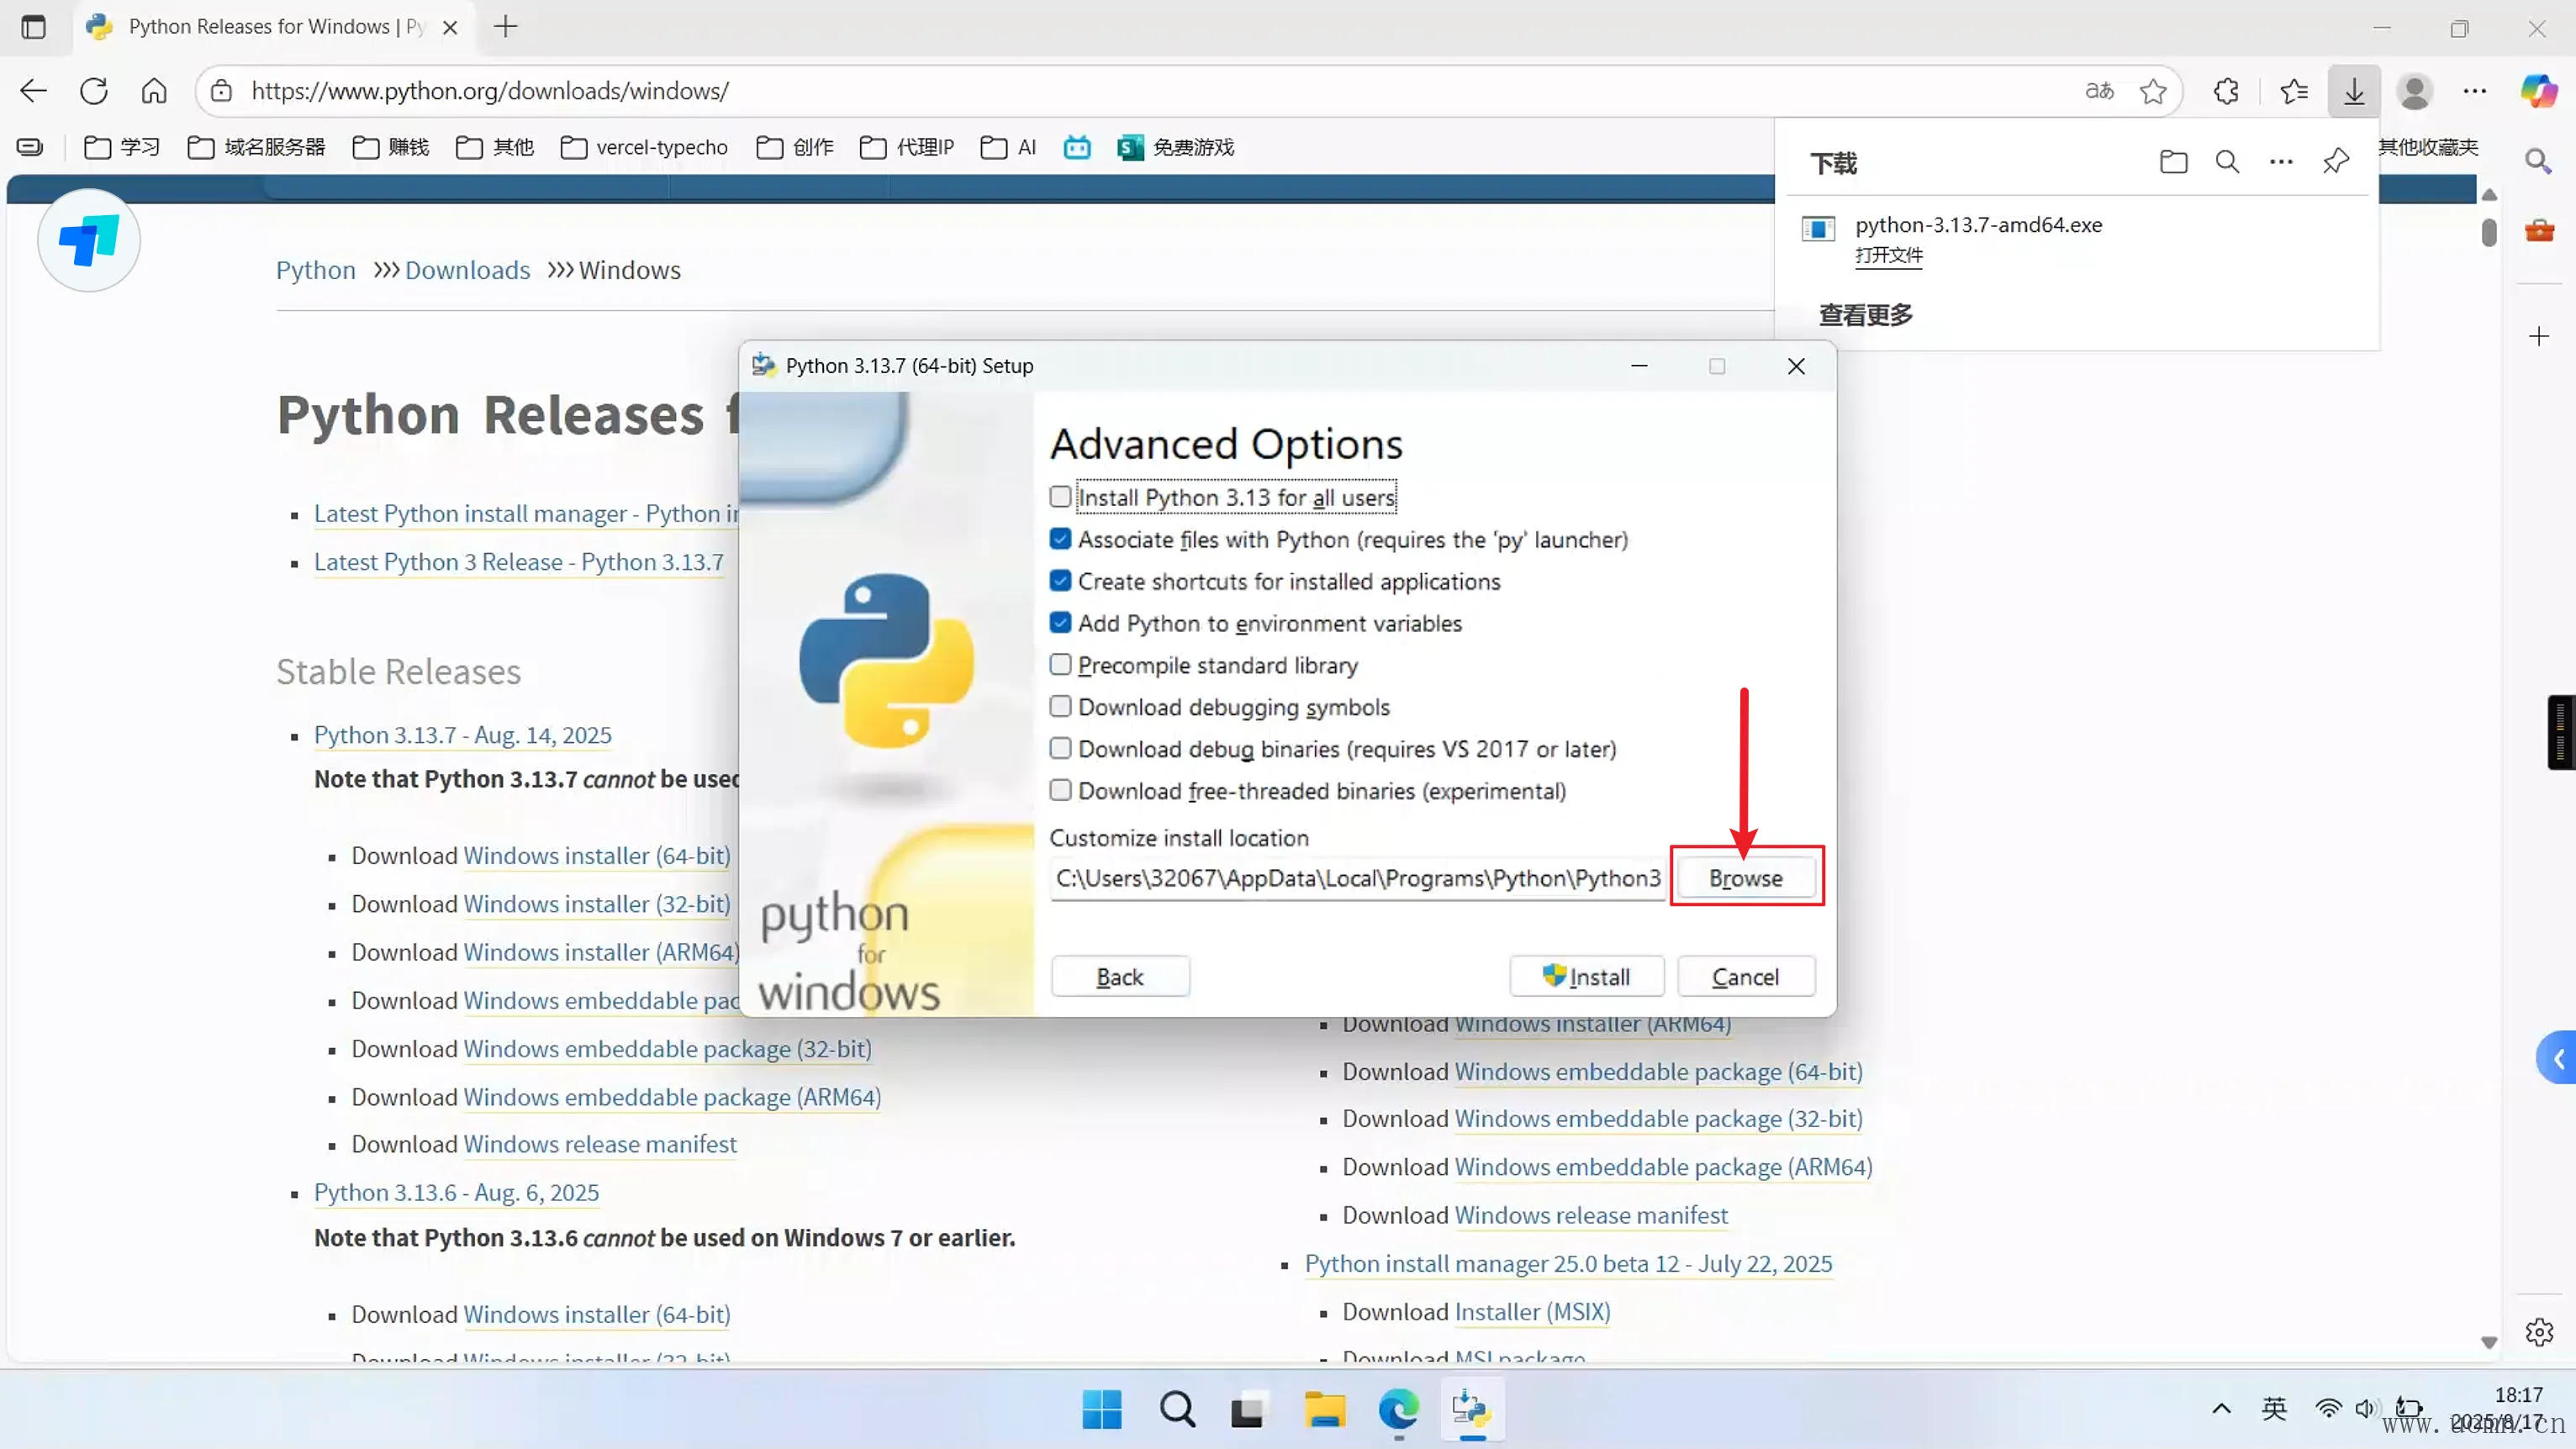Uncheck Add Python to environment variables
The width and height of the screenshot is (2576, 1449).
[1060, 623]
